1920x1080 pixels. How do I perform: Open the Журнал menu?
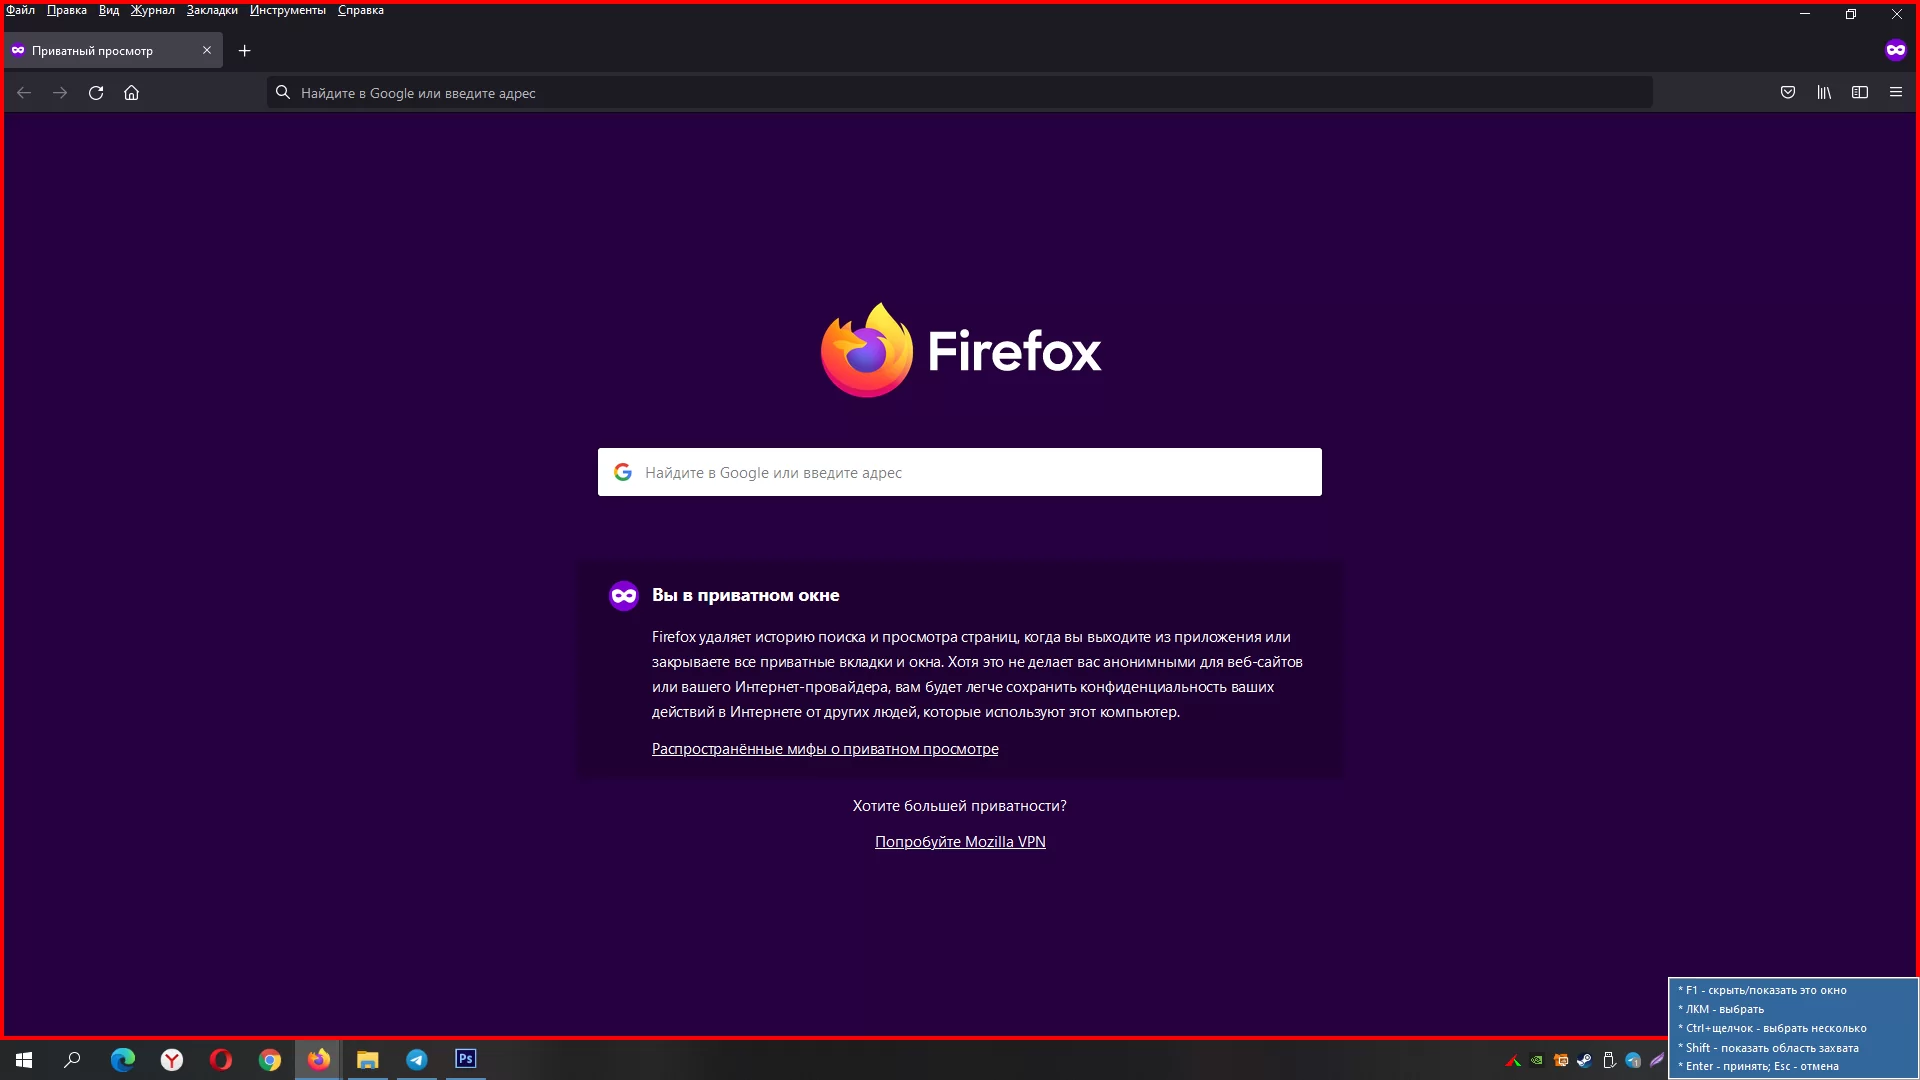tap(152, 10)
